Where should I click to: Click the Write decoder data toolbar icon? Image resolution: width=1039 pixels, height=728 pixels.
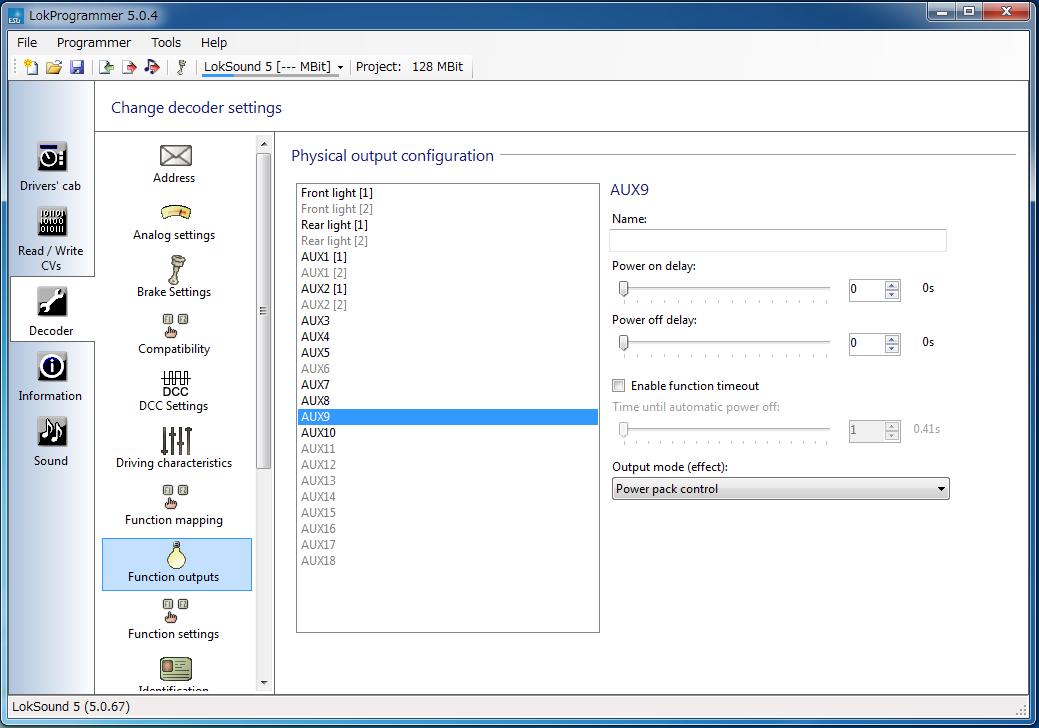pos(129,67)
